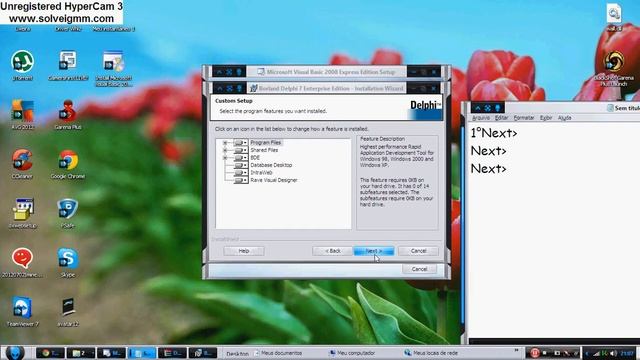Viewport: 640px width, 360px height.
Task: Click Help in the Delphi wizard
Action: coord(244,251)
